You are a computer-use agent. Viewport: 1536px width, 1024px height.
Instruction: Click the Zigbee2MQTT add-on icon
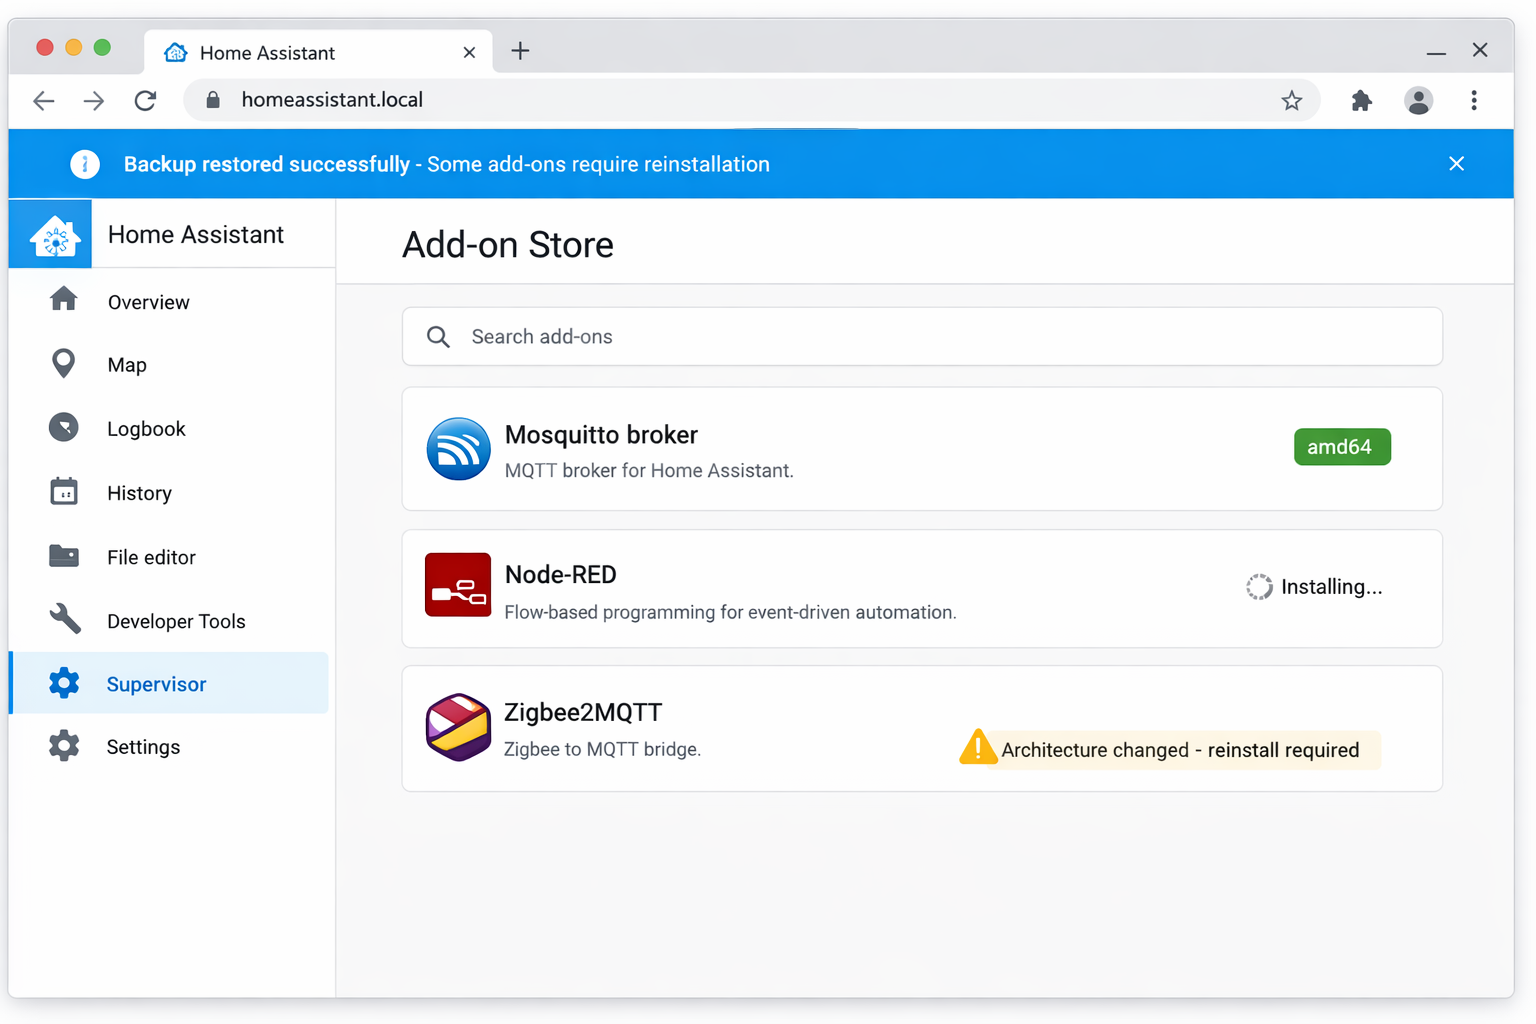tap(458, 727)
